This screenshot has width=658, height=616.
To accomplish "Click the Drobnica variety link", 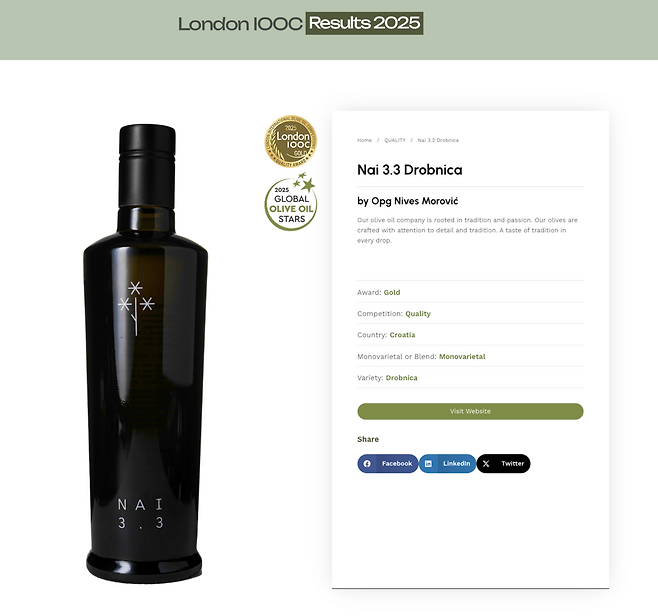I will [402, 378].
